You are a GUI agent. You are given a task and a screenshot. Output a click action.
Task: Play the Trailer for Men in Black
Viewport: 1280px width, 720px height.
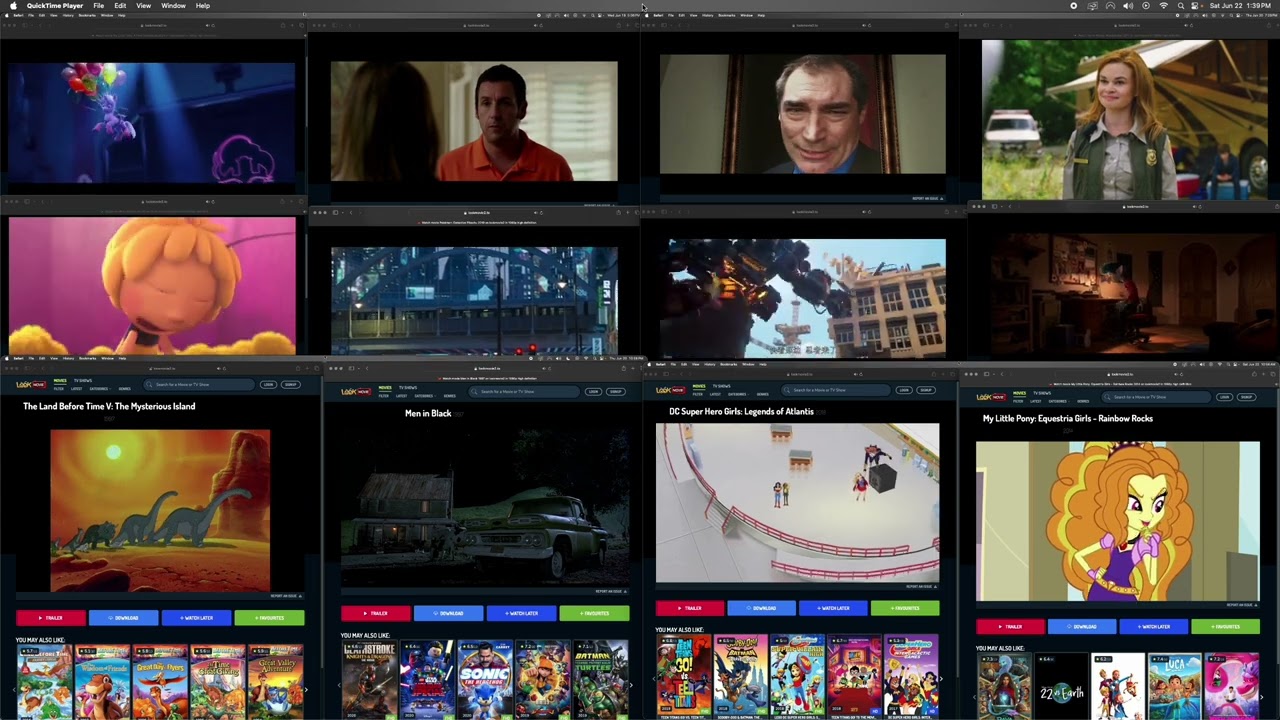376,613
